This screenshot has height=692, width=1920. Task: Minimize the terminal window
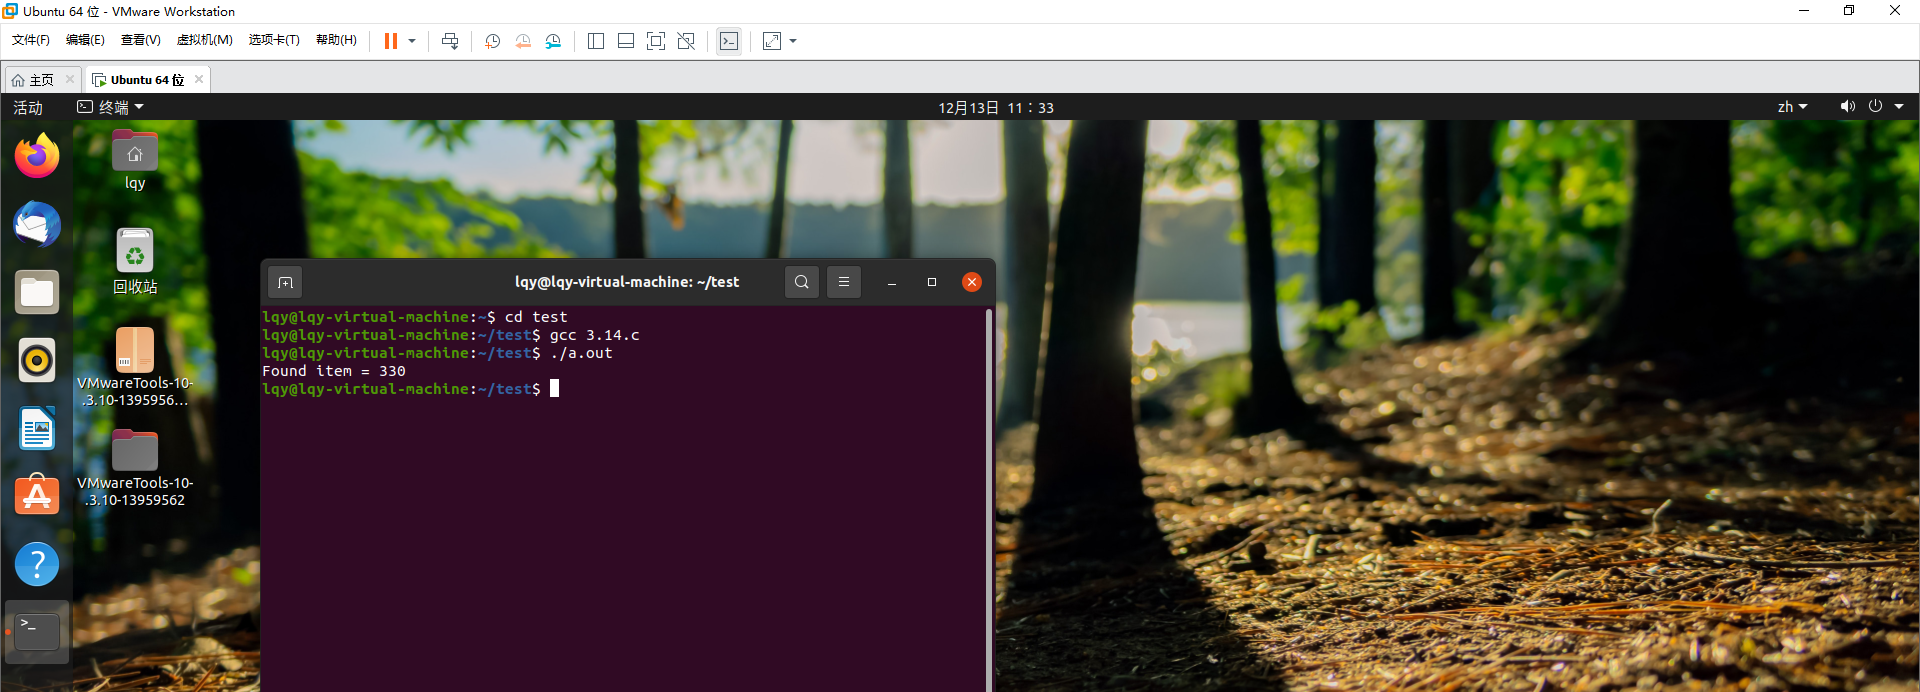pos(892,282)
